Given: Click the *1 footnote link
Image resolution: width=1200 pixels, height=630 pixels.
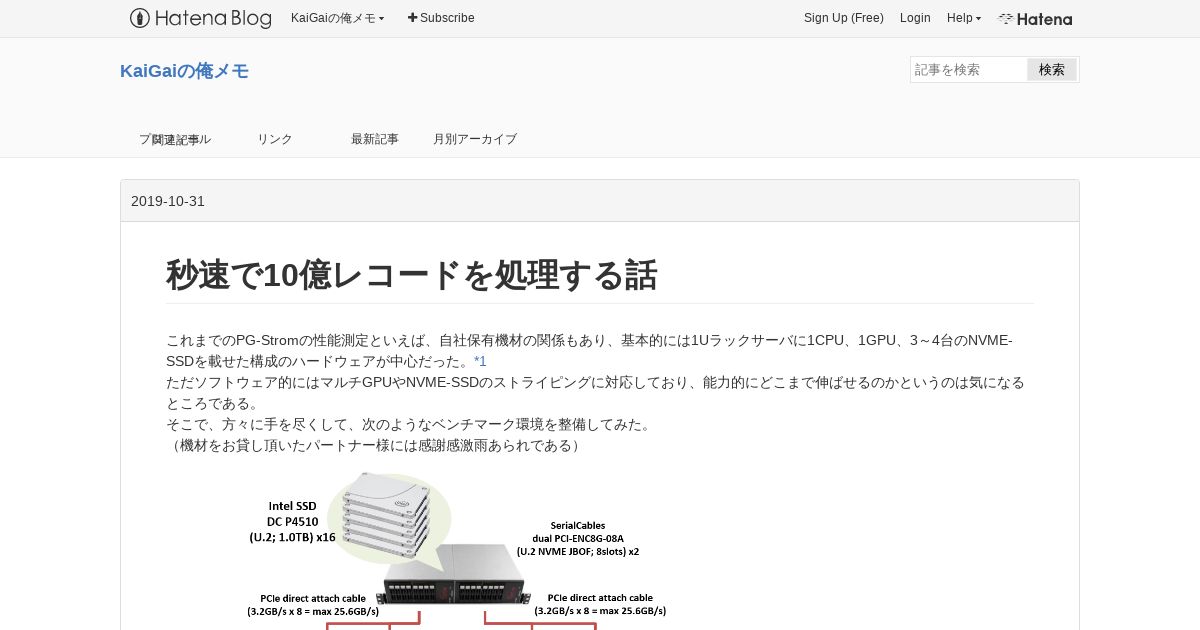Looking at the screenshot, I should pos(480,361).
